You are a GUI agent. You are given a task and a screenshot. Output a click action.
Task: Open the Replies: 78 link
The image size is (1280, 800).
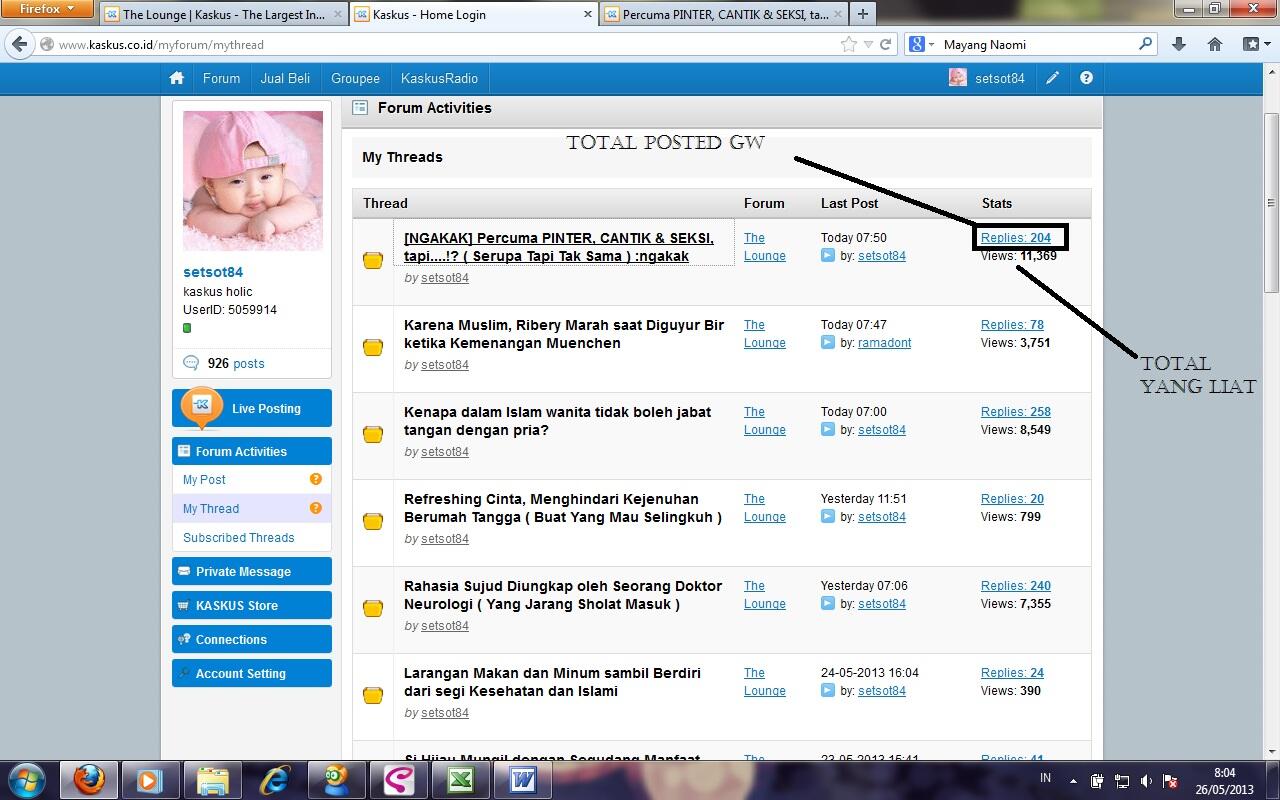1012,325
